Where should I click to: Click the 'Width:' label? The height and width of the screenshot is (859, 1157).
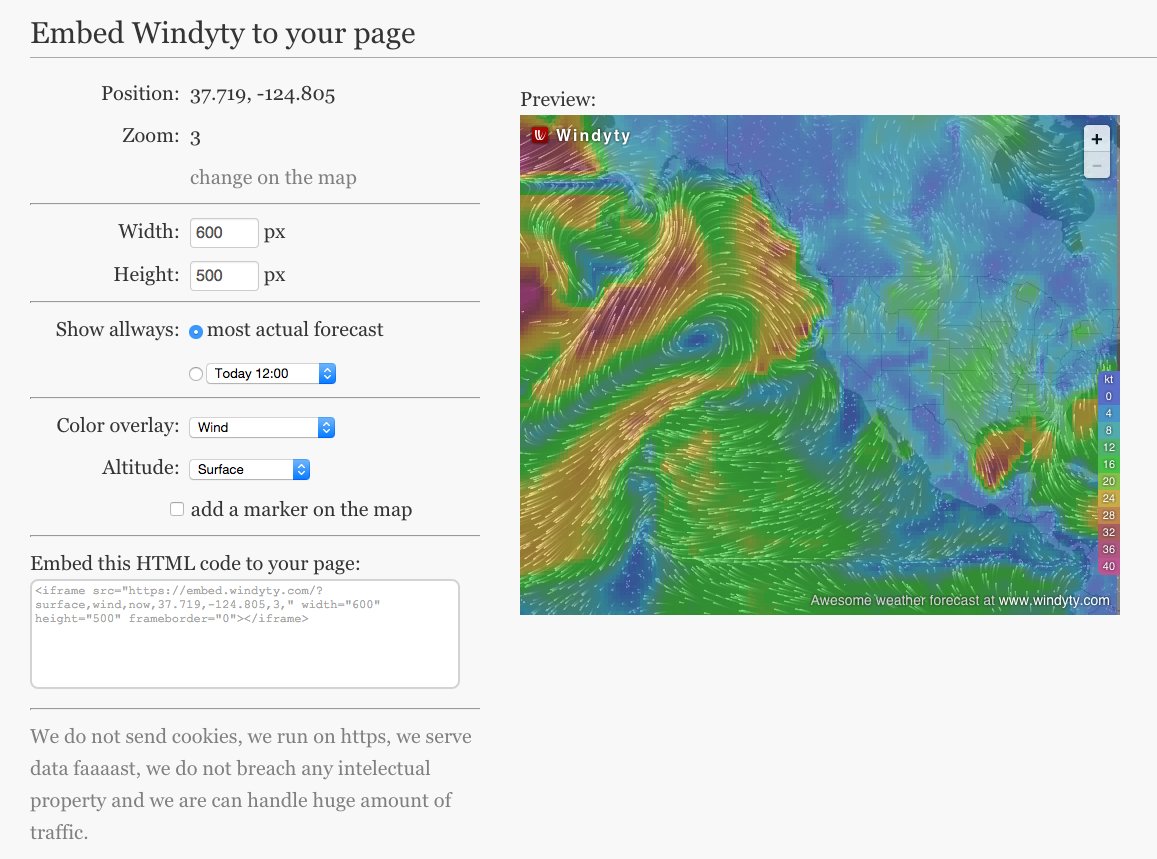tap(149, 232)
